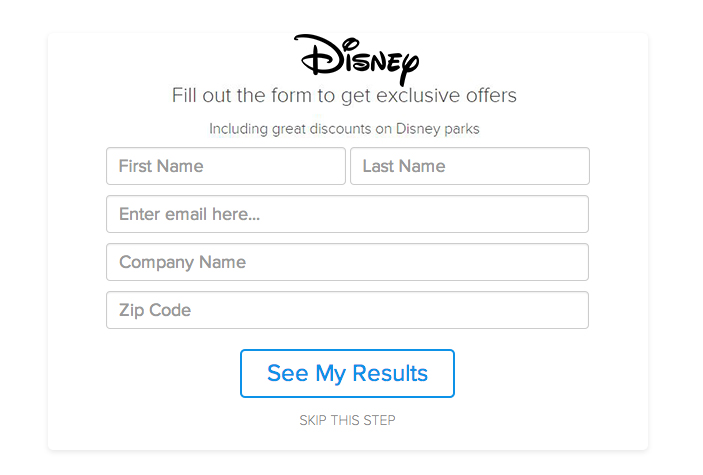
Task: Click the Disney logo
Action: point(356,60)
